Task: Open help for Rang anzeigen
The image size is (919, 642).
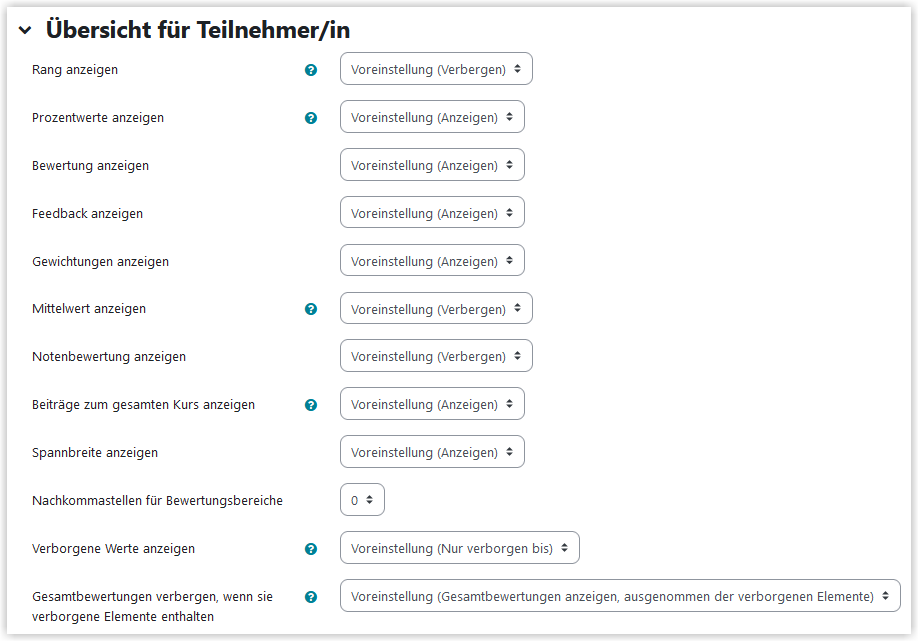Action: [311, 70]
